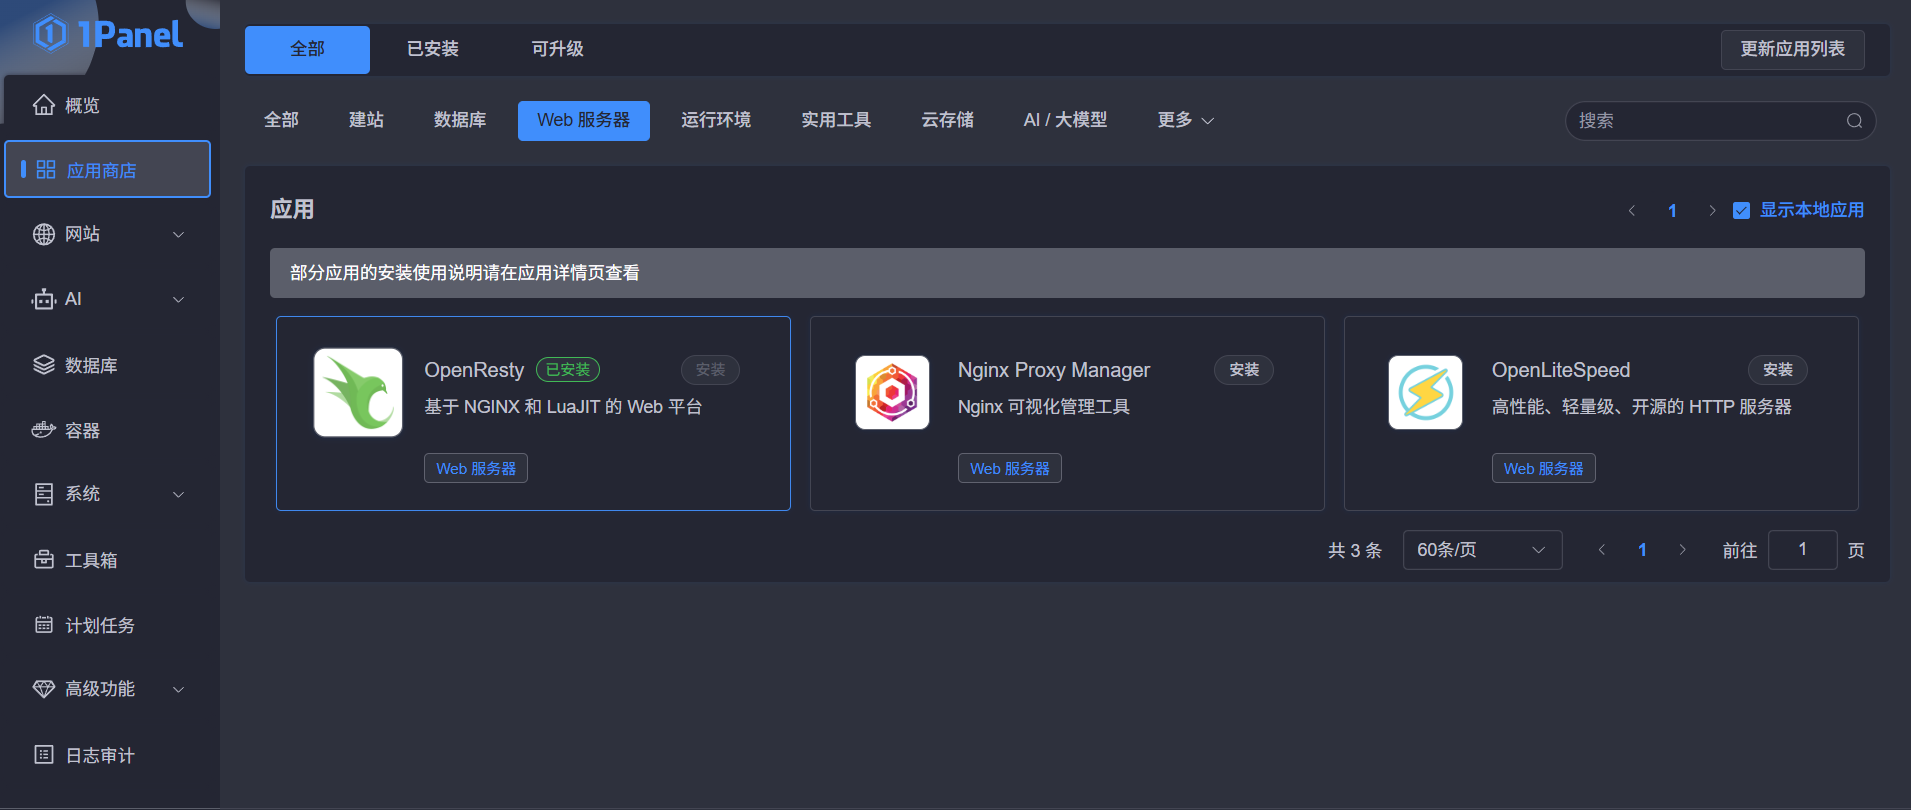Screen dimensions: 1911x810
Task: Open the 概览 sidebar menu item
Action: (108, 105)
